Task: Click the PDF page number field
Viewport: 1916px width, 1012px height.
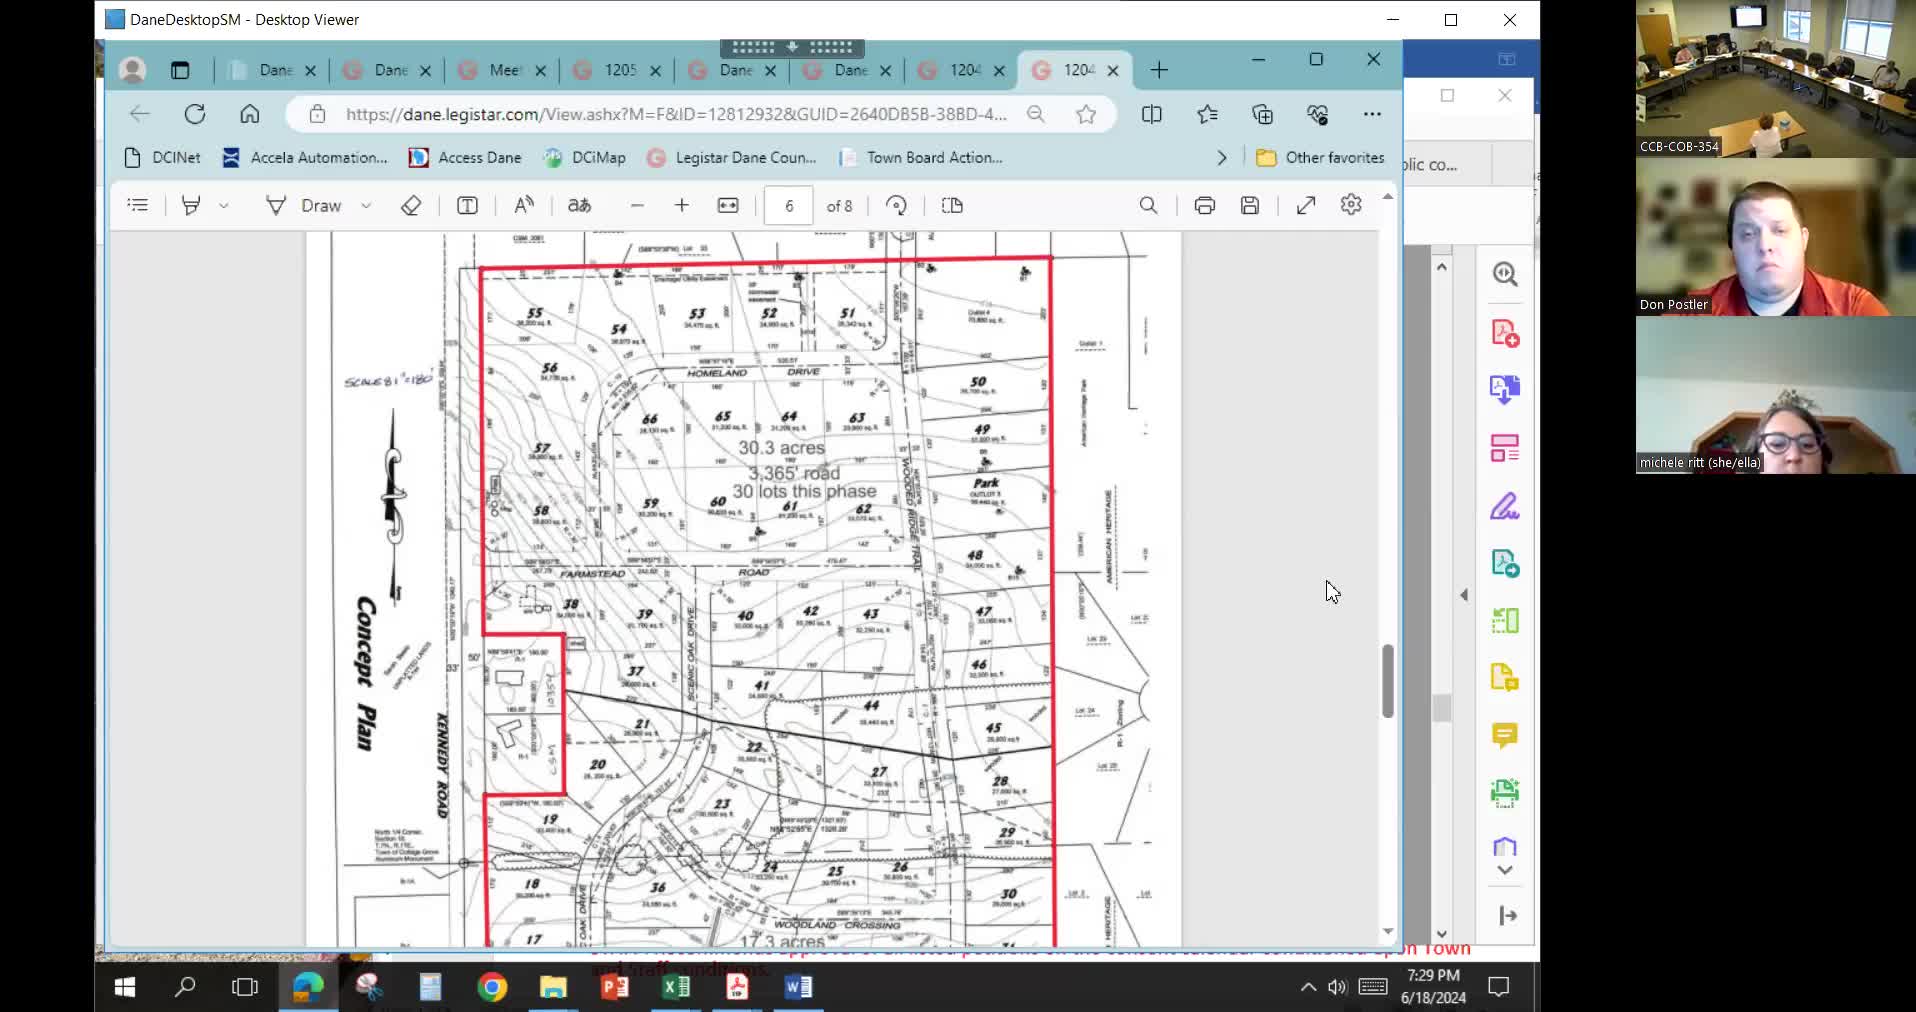Action: click(x=789, y=205)
